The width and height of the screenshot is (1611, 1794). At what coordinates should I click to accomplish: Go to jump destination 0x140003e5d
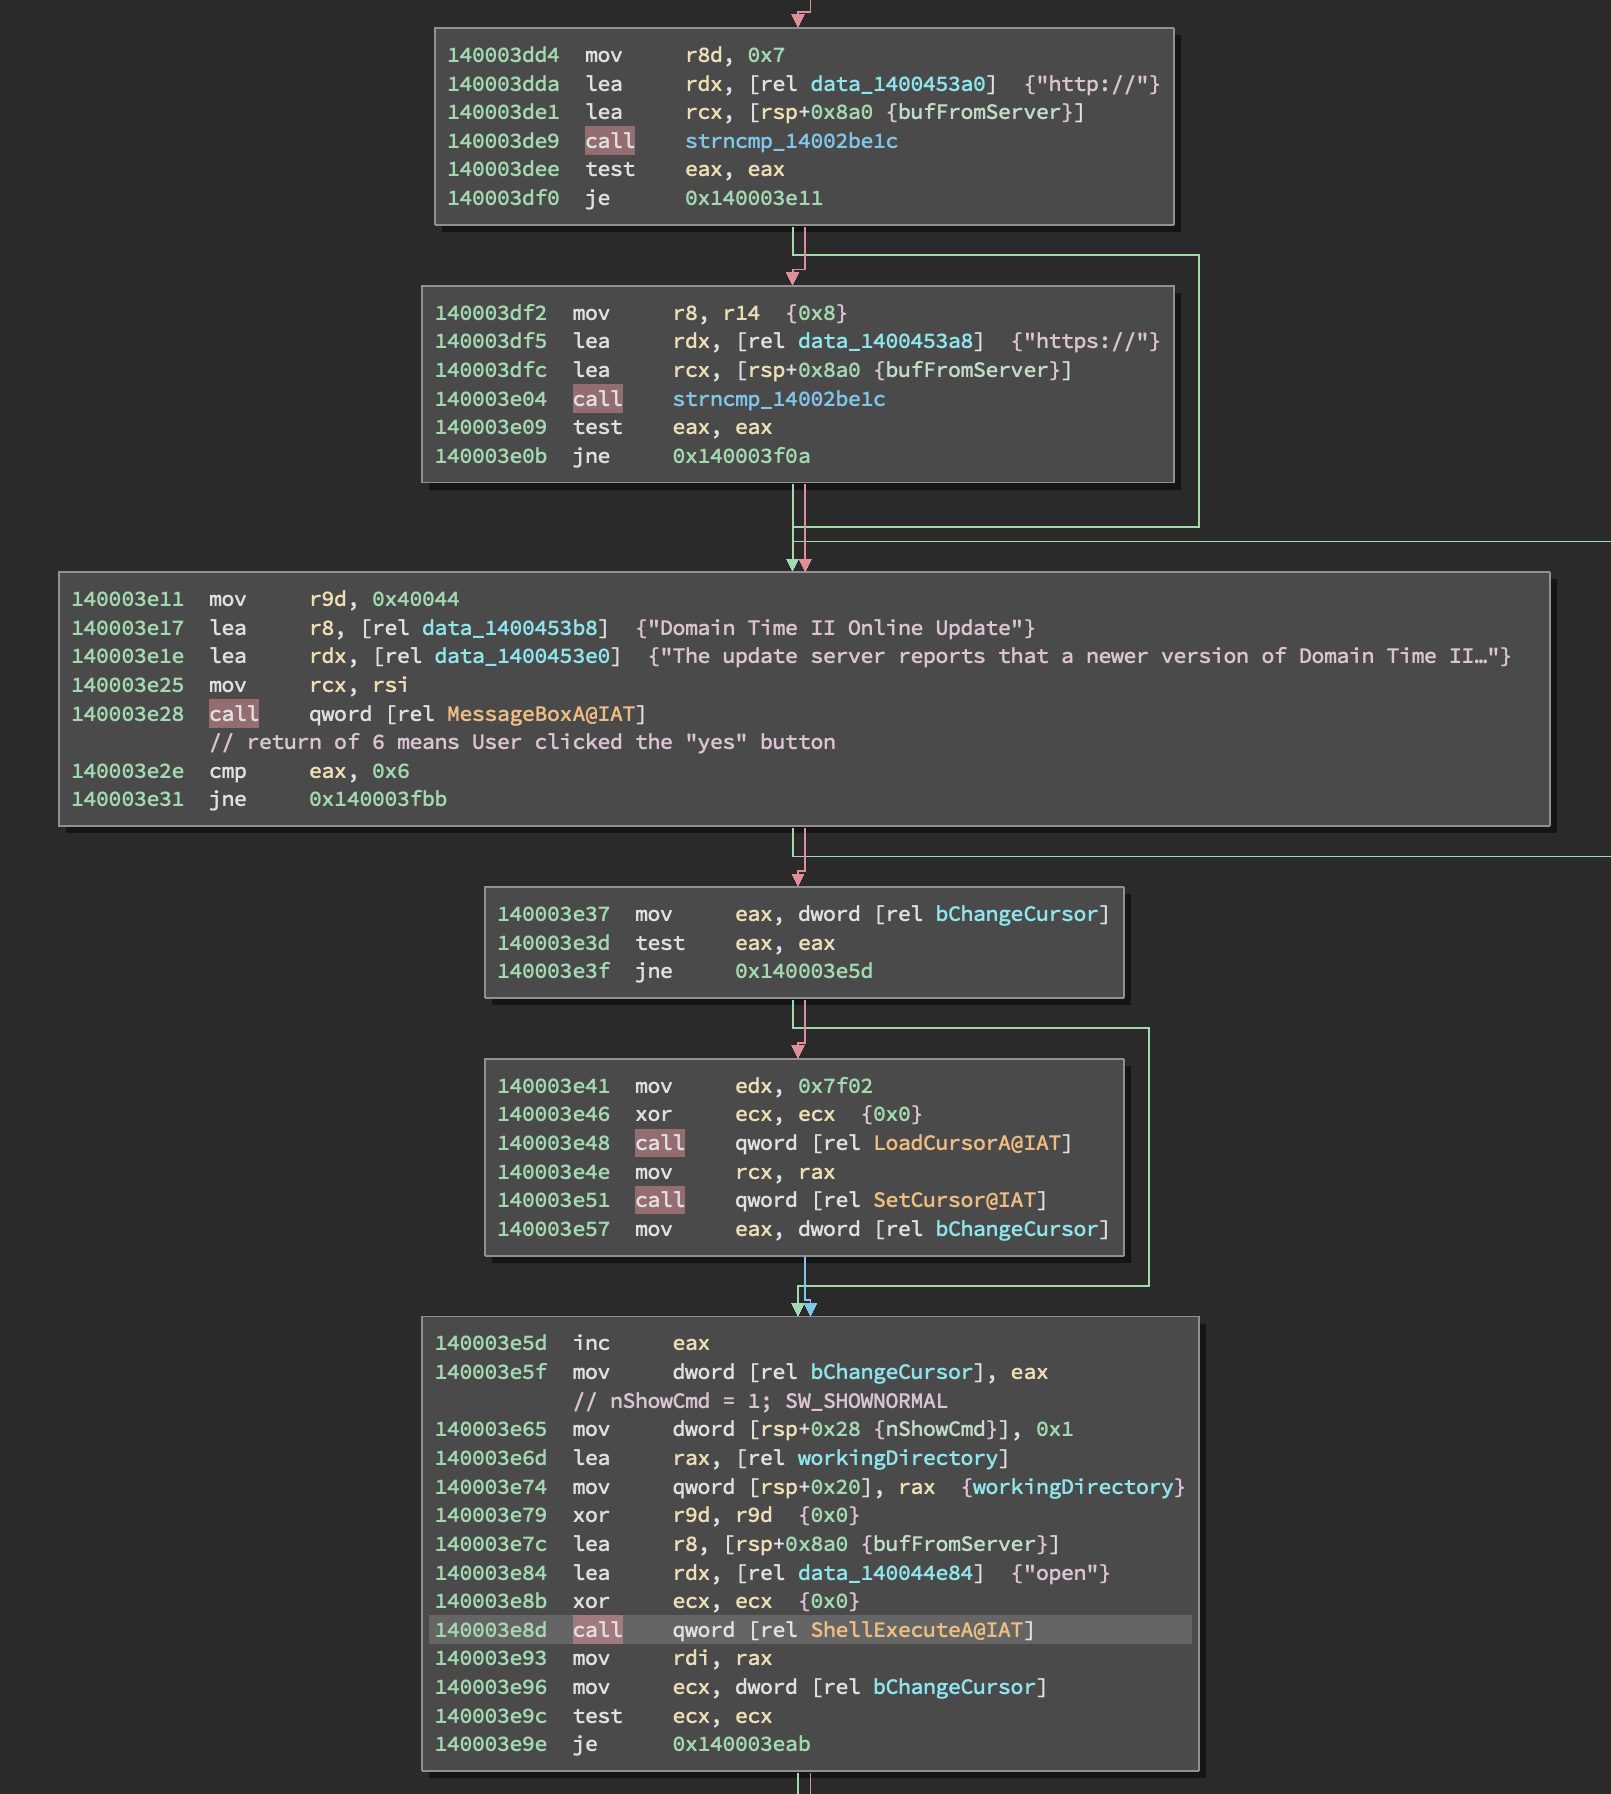[x=803, y=971]
